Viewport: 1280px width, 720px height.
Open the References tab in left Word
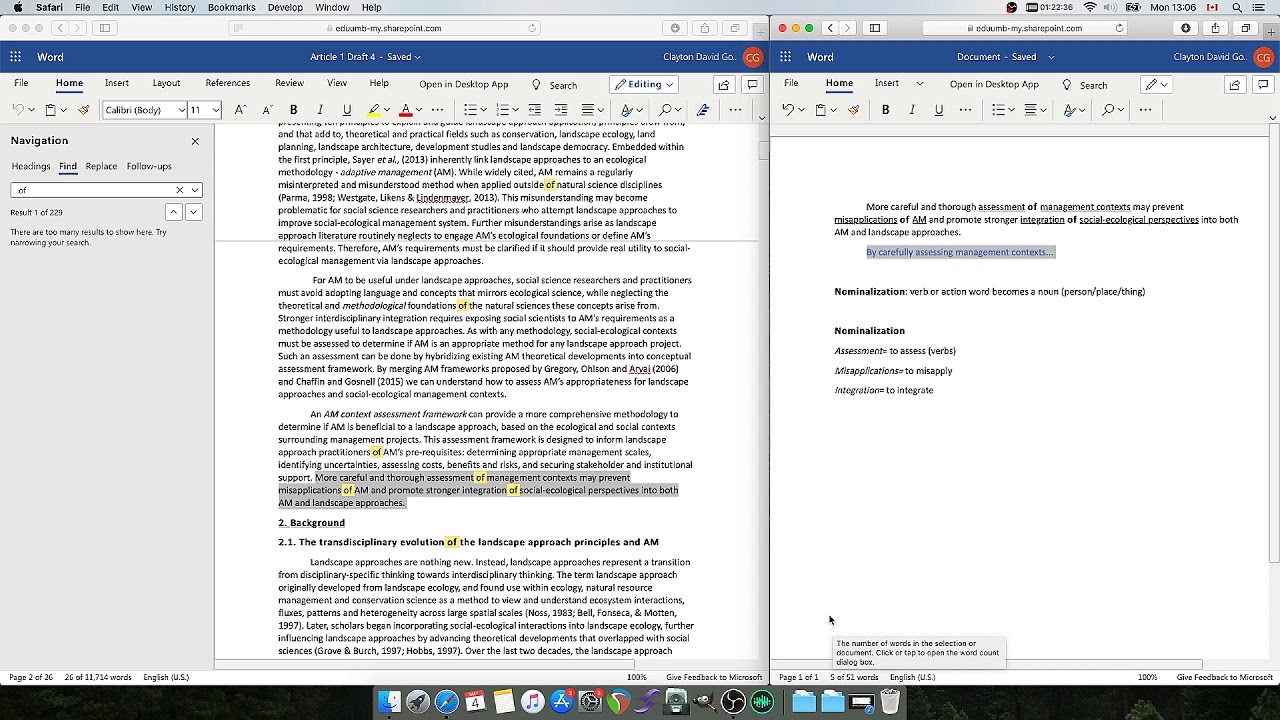(x=227, y=83)
